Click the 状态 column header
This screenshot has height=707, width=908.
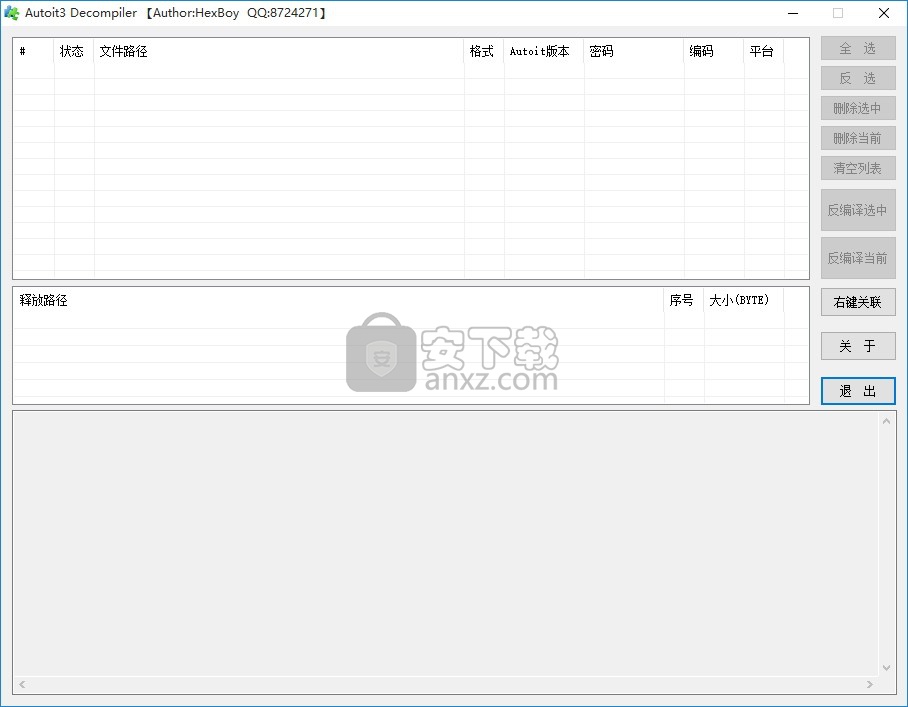tap(73, 52)
